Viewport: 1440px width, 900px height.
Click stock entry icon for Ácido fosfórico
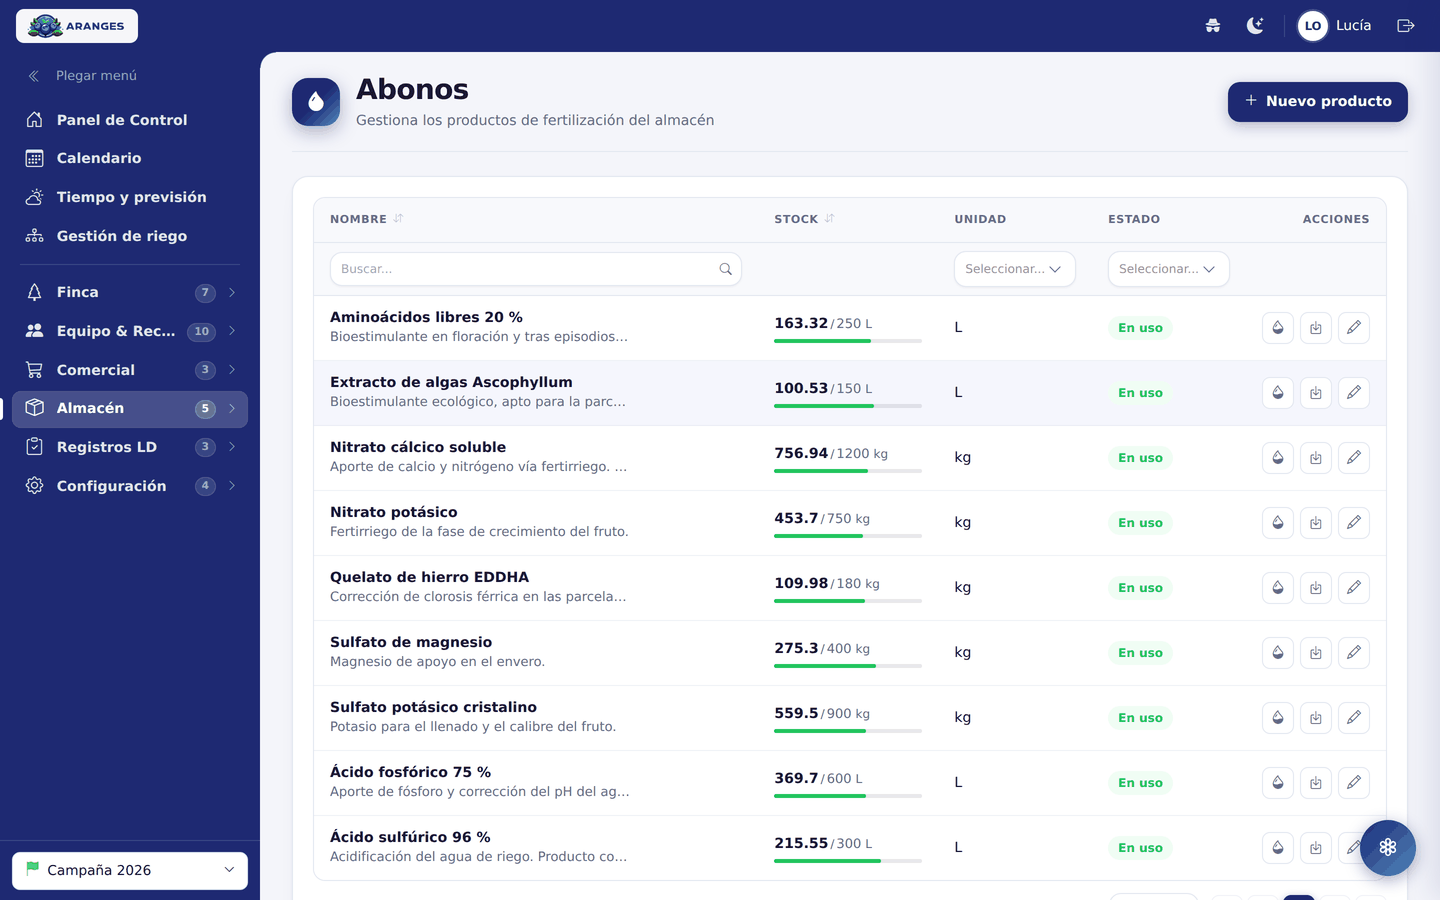pos(1316,783)
